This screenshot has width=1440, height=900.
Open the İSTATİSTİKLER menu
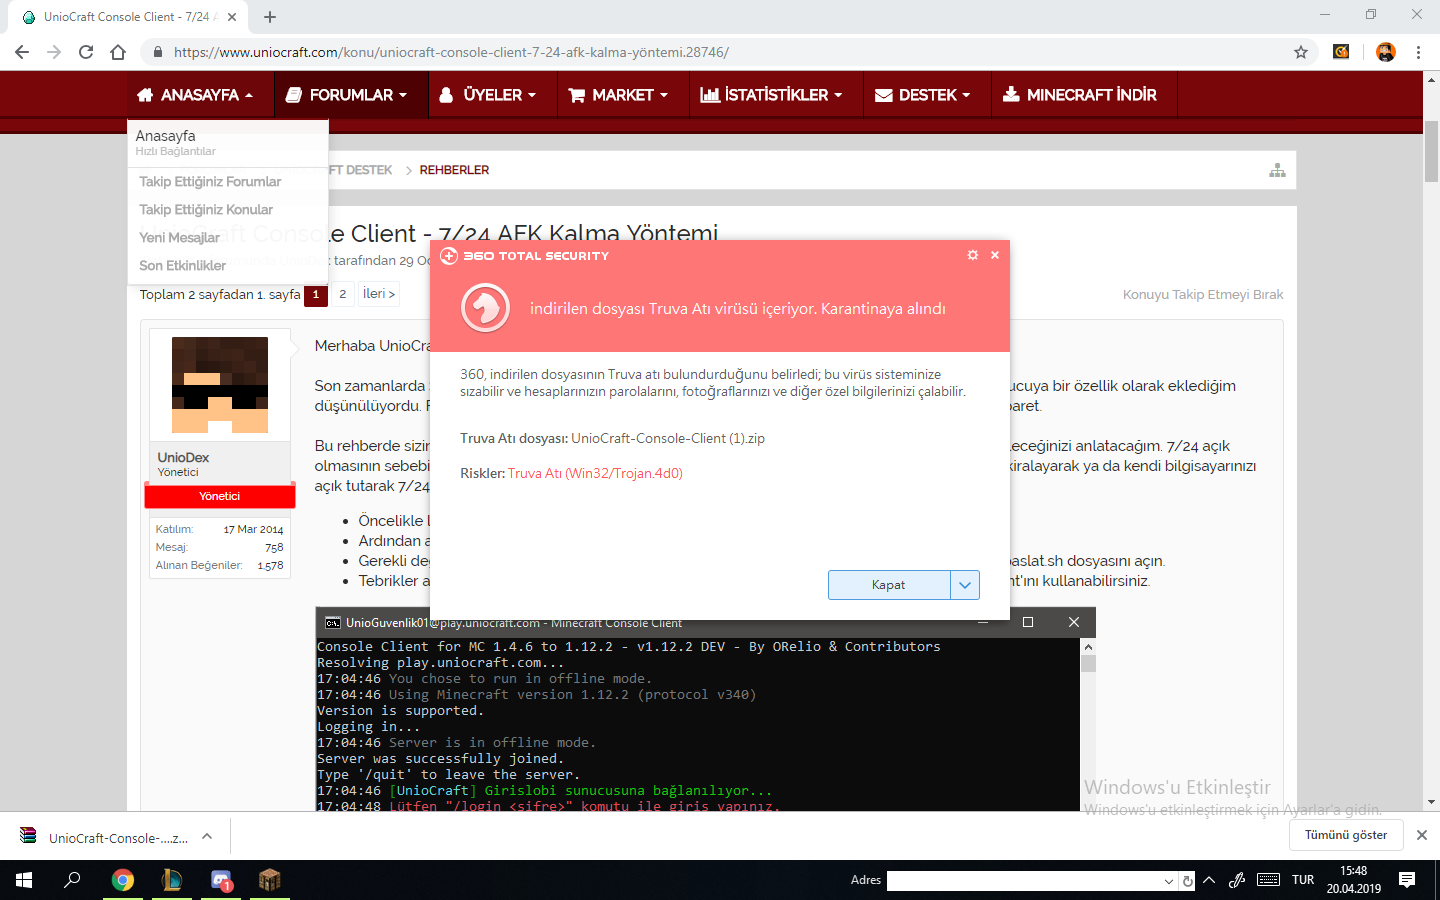pyautogui.click(x=771, y=95)
